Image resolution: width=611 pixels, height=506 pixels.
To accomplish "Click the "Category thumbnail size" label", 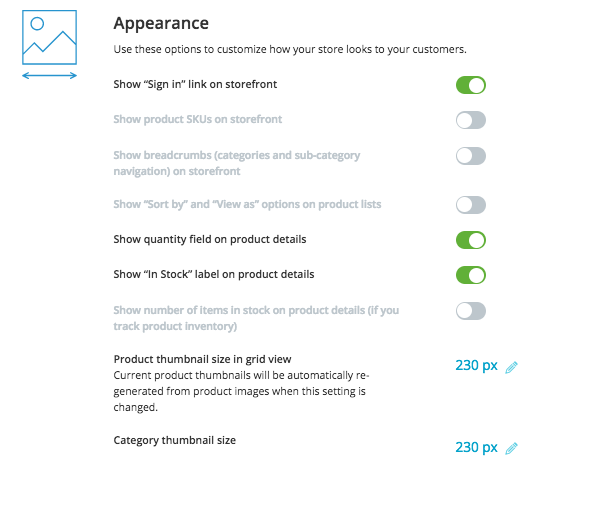I will click(x=175, y=440).
